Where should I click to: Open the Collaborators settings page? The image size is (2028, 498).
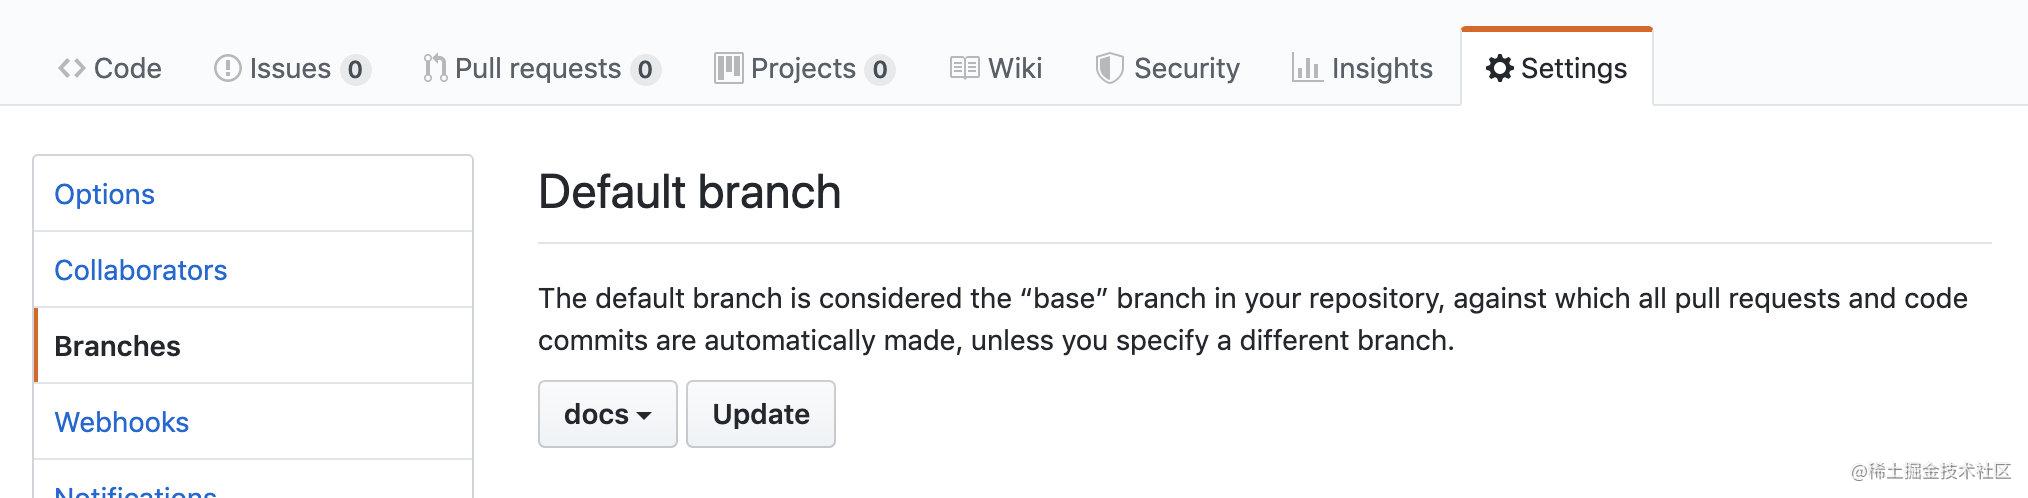coord(141,270)
